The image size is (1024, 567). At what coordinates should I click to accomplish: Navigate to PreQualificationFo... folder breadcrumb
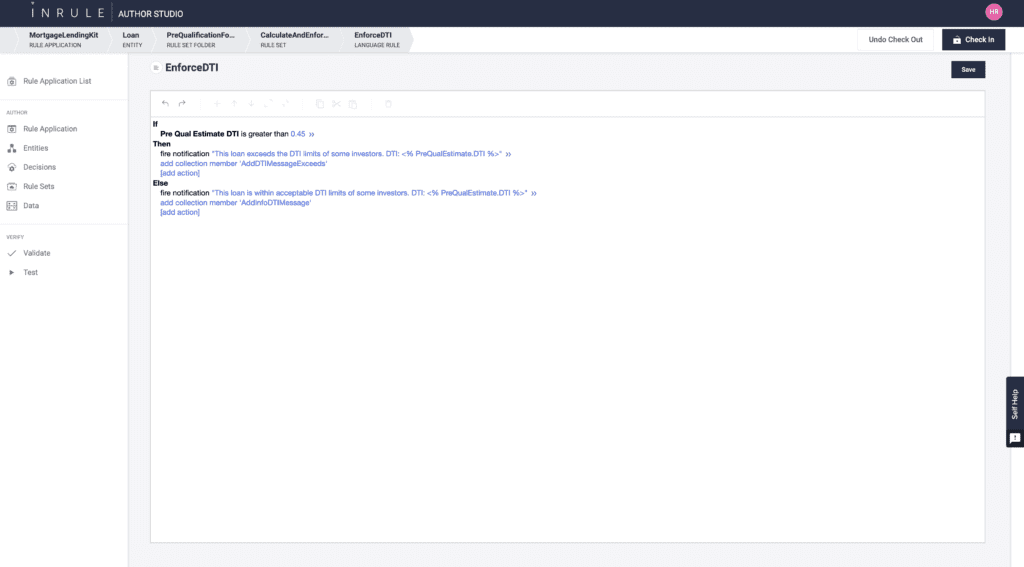click(x=200, y=39)
